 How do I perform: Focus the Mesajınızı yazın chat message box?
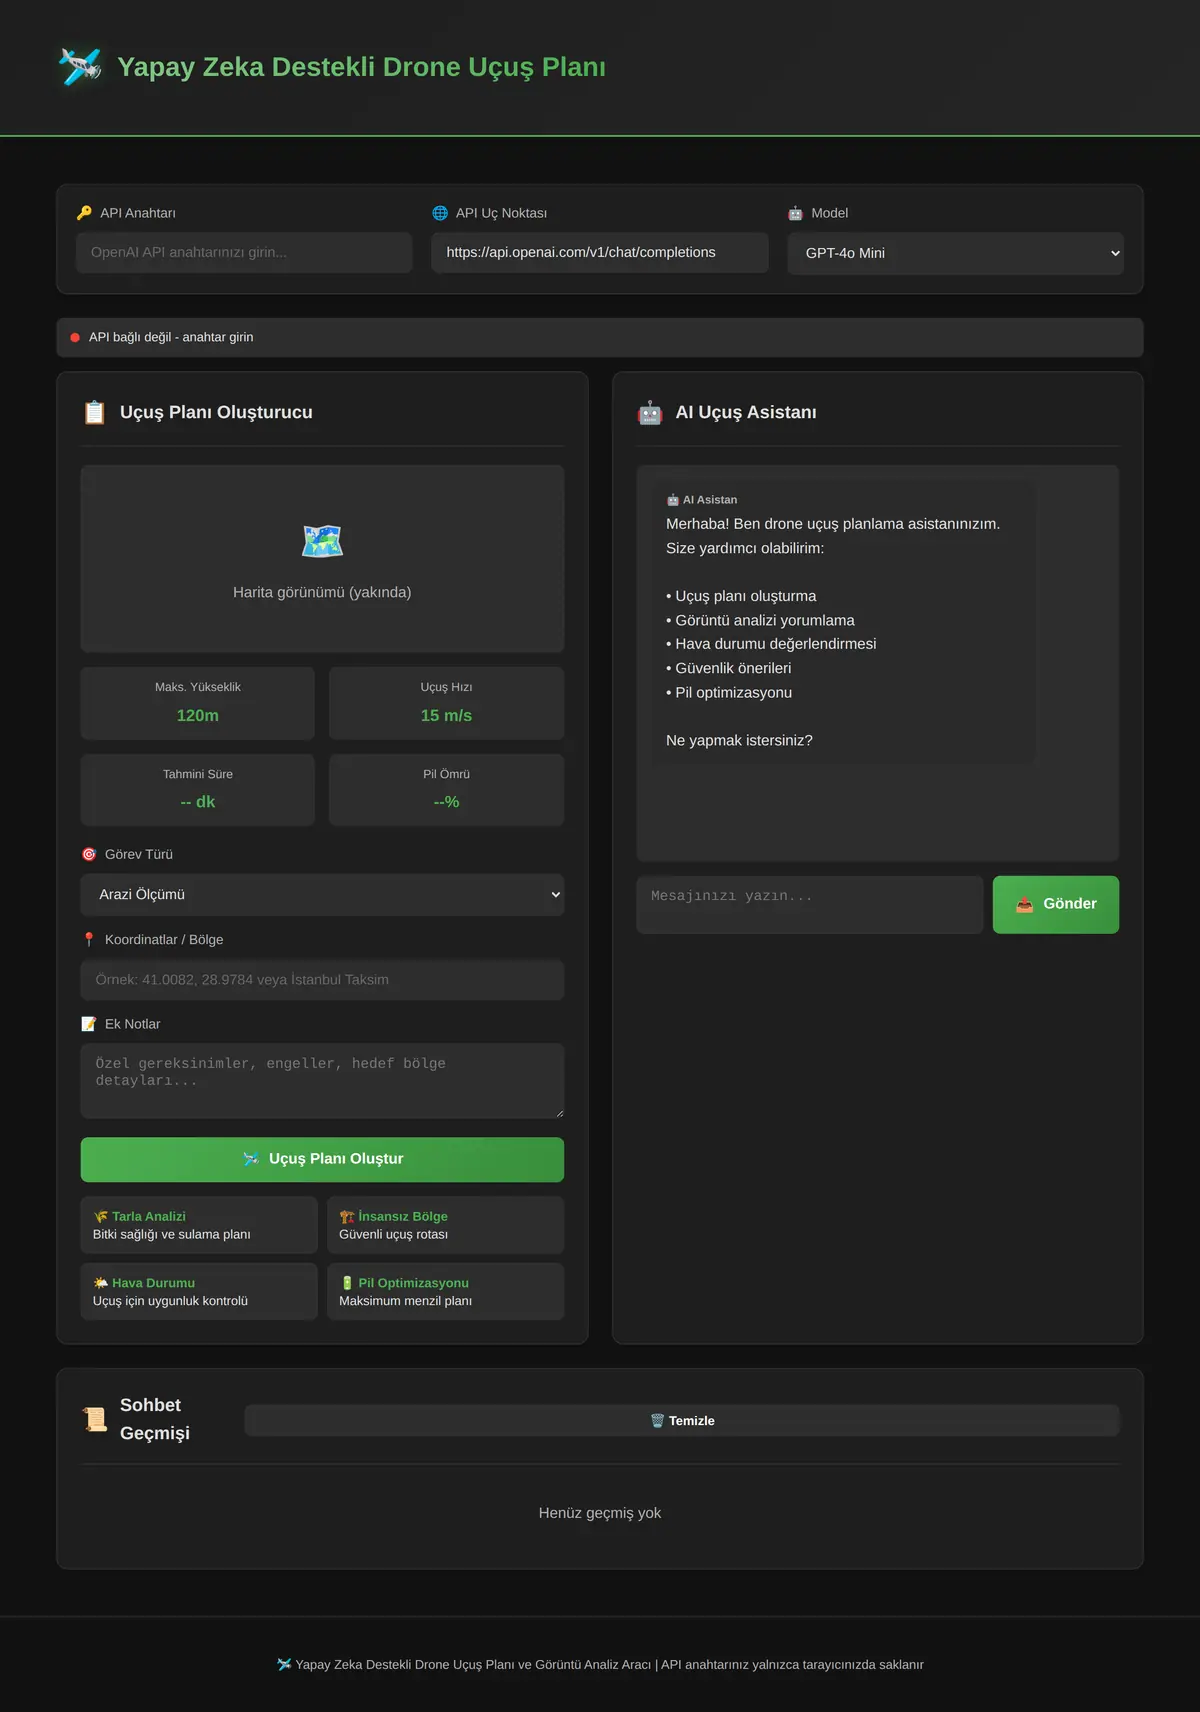810,904
